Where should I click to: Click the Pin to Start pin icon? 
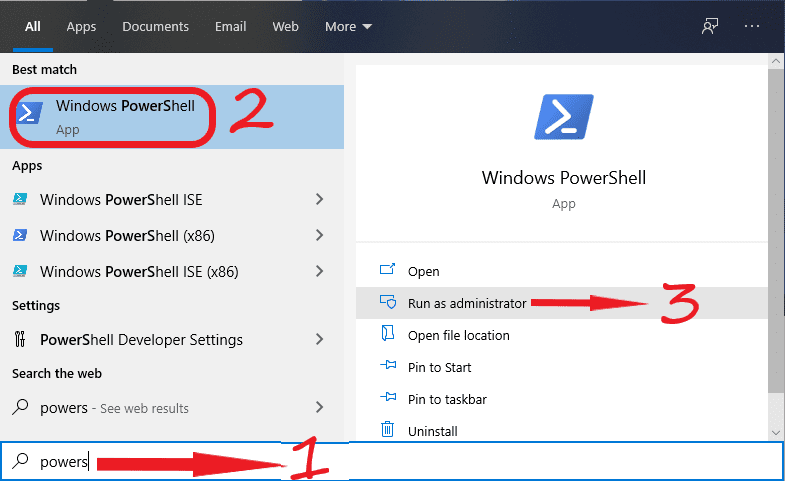388,365
